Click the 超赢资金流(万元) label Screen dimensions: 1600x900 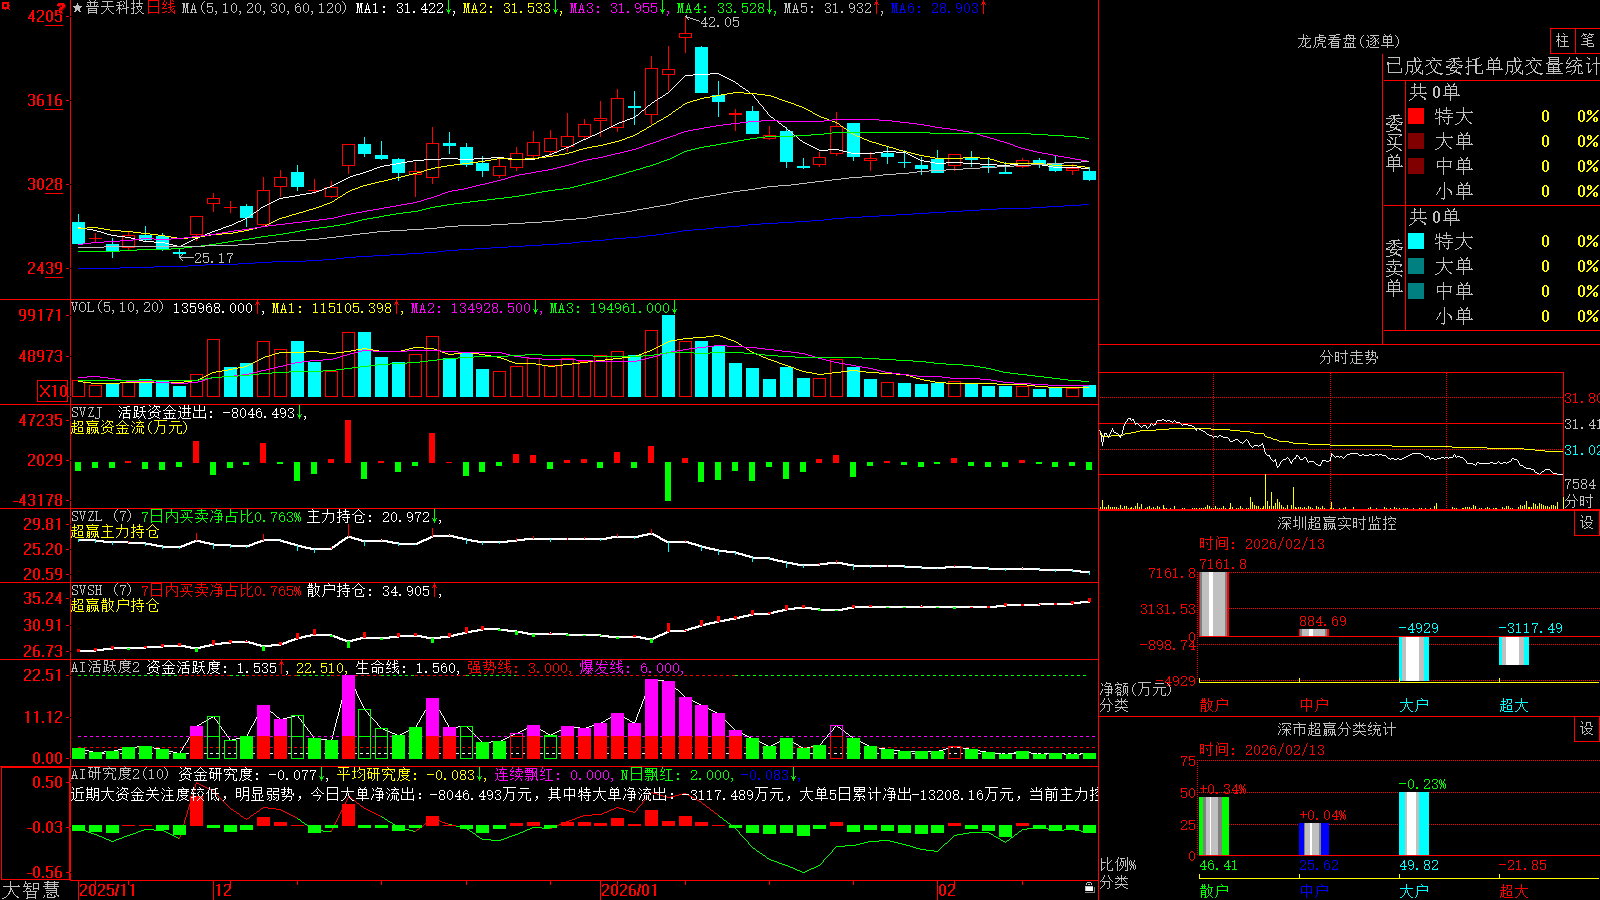click(129, 428)
